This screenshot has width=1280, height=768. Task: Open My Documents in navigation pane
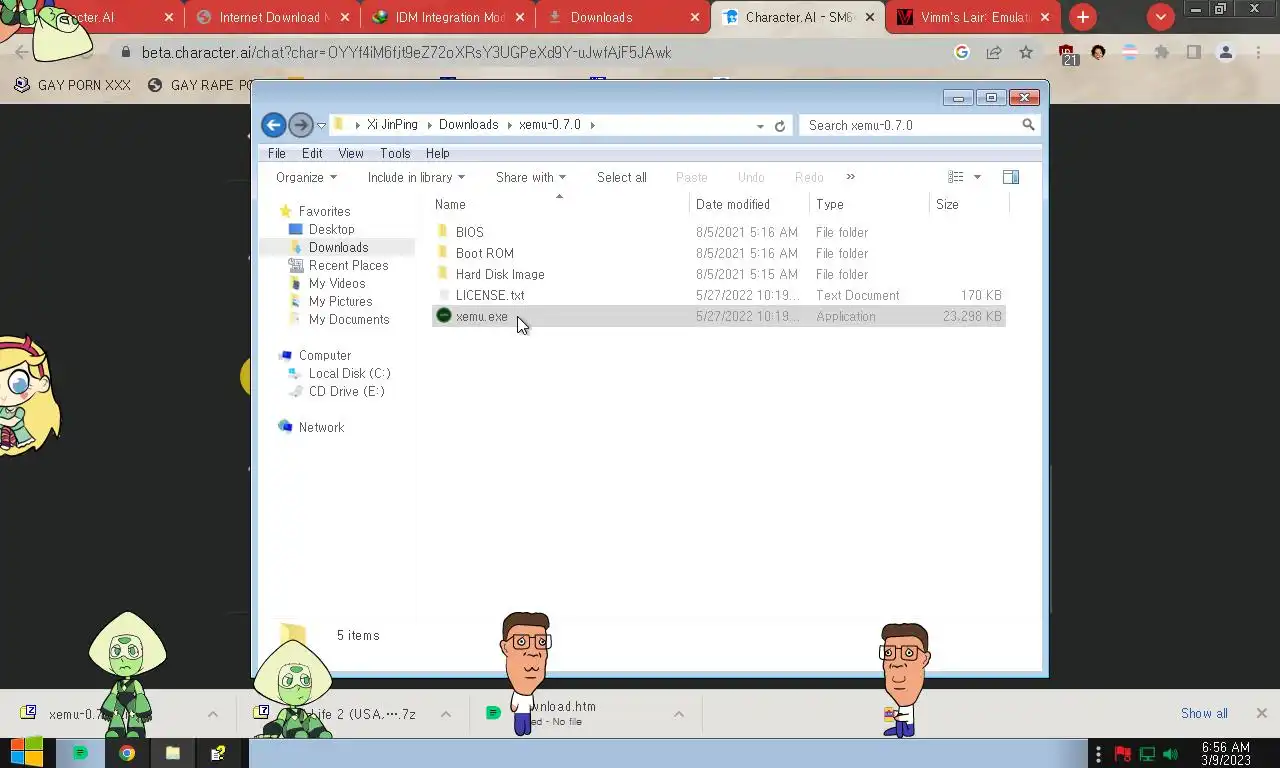coord(349,319)
